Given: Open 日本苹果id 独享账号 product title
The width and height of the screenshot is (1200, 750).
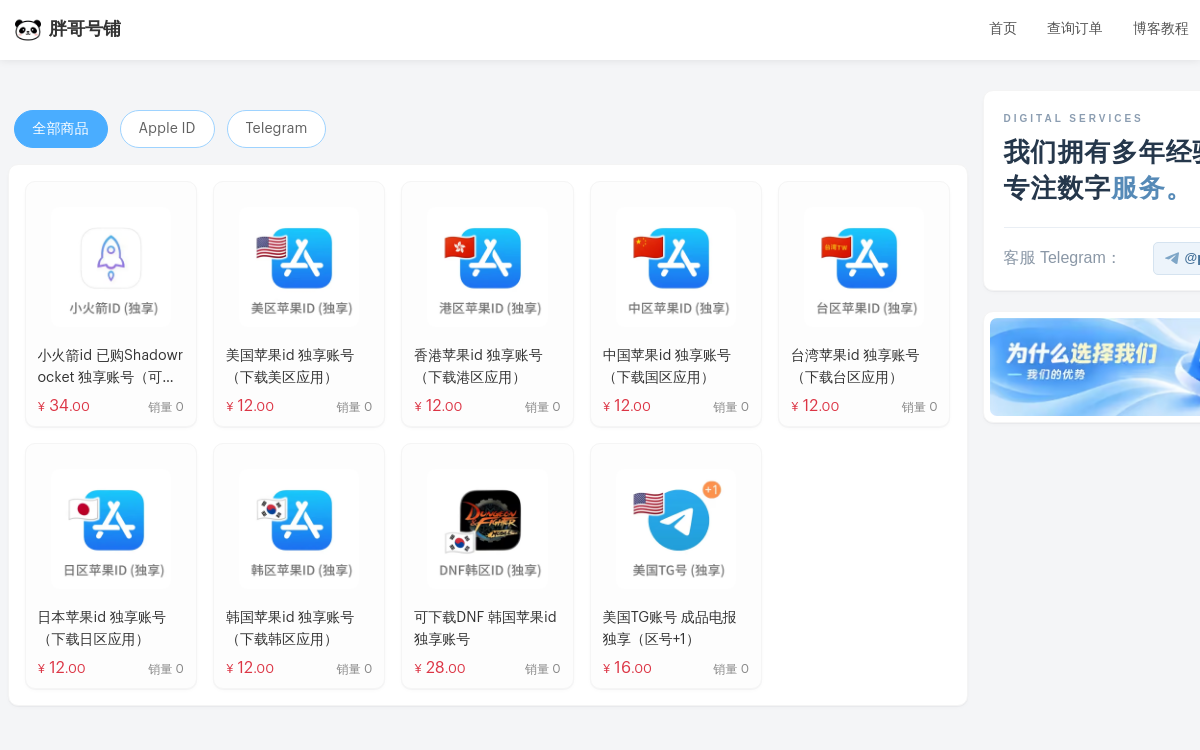Looking at the screenshot, I should pyautogui.click(x=102, y=628).
